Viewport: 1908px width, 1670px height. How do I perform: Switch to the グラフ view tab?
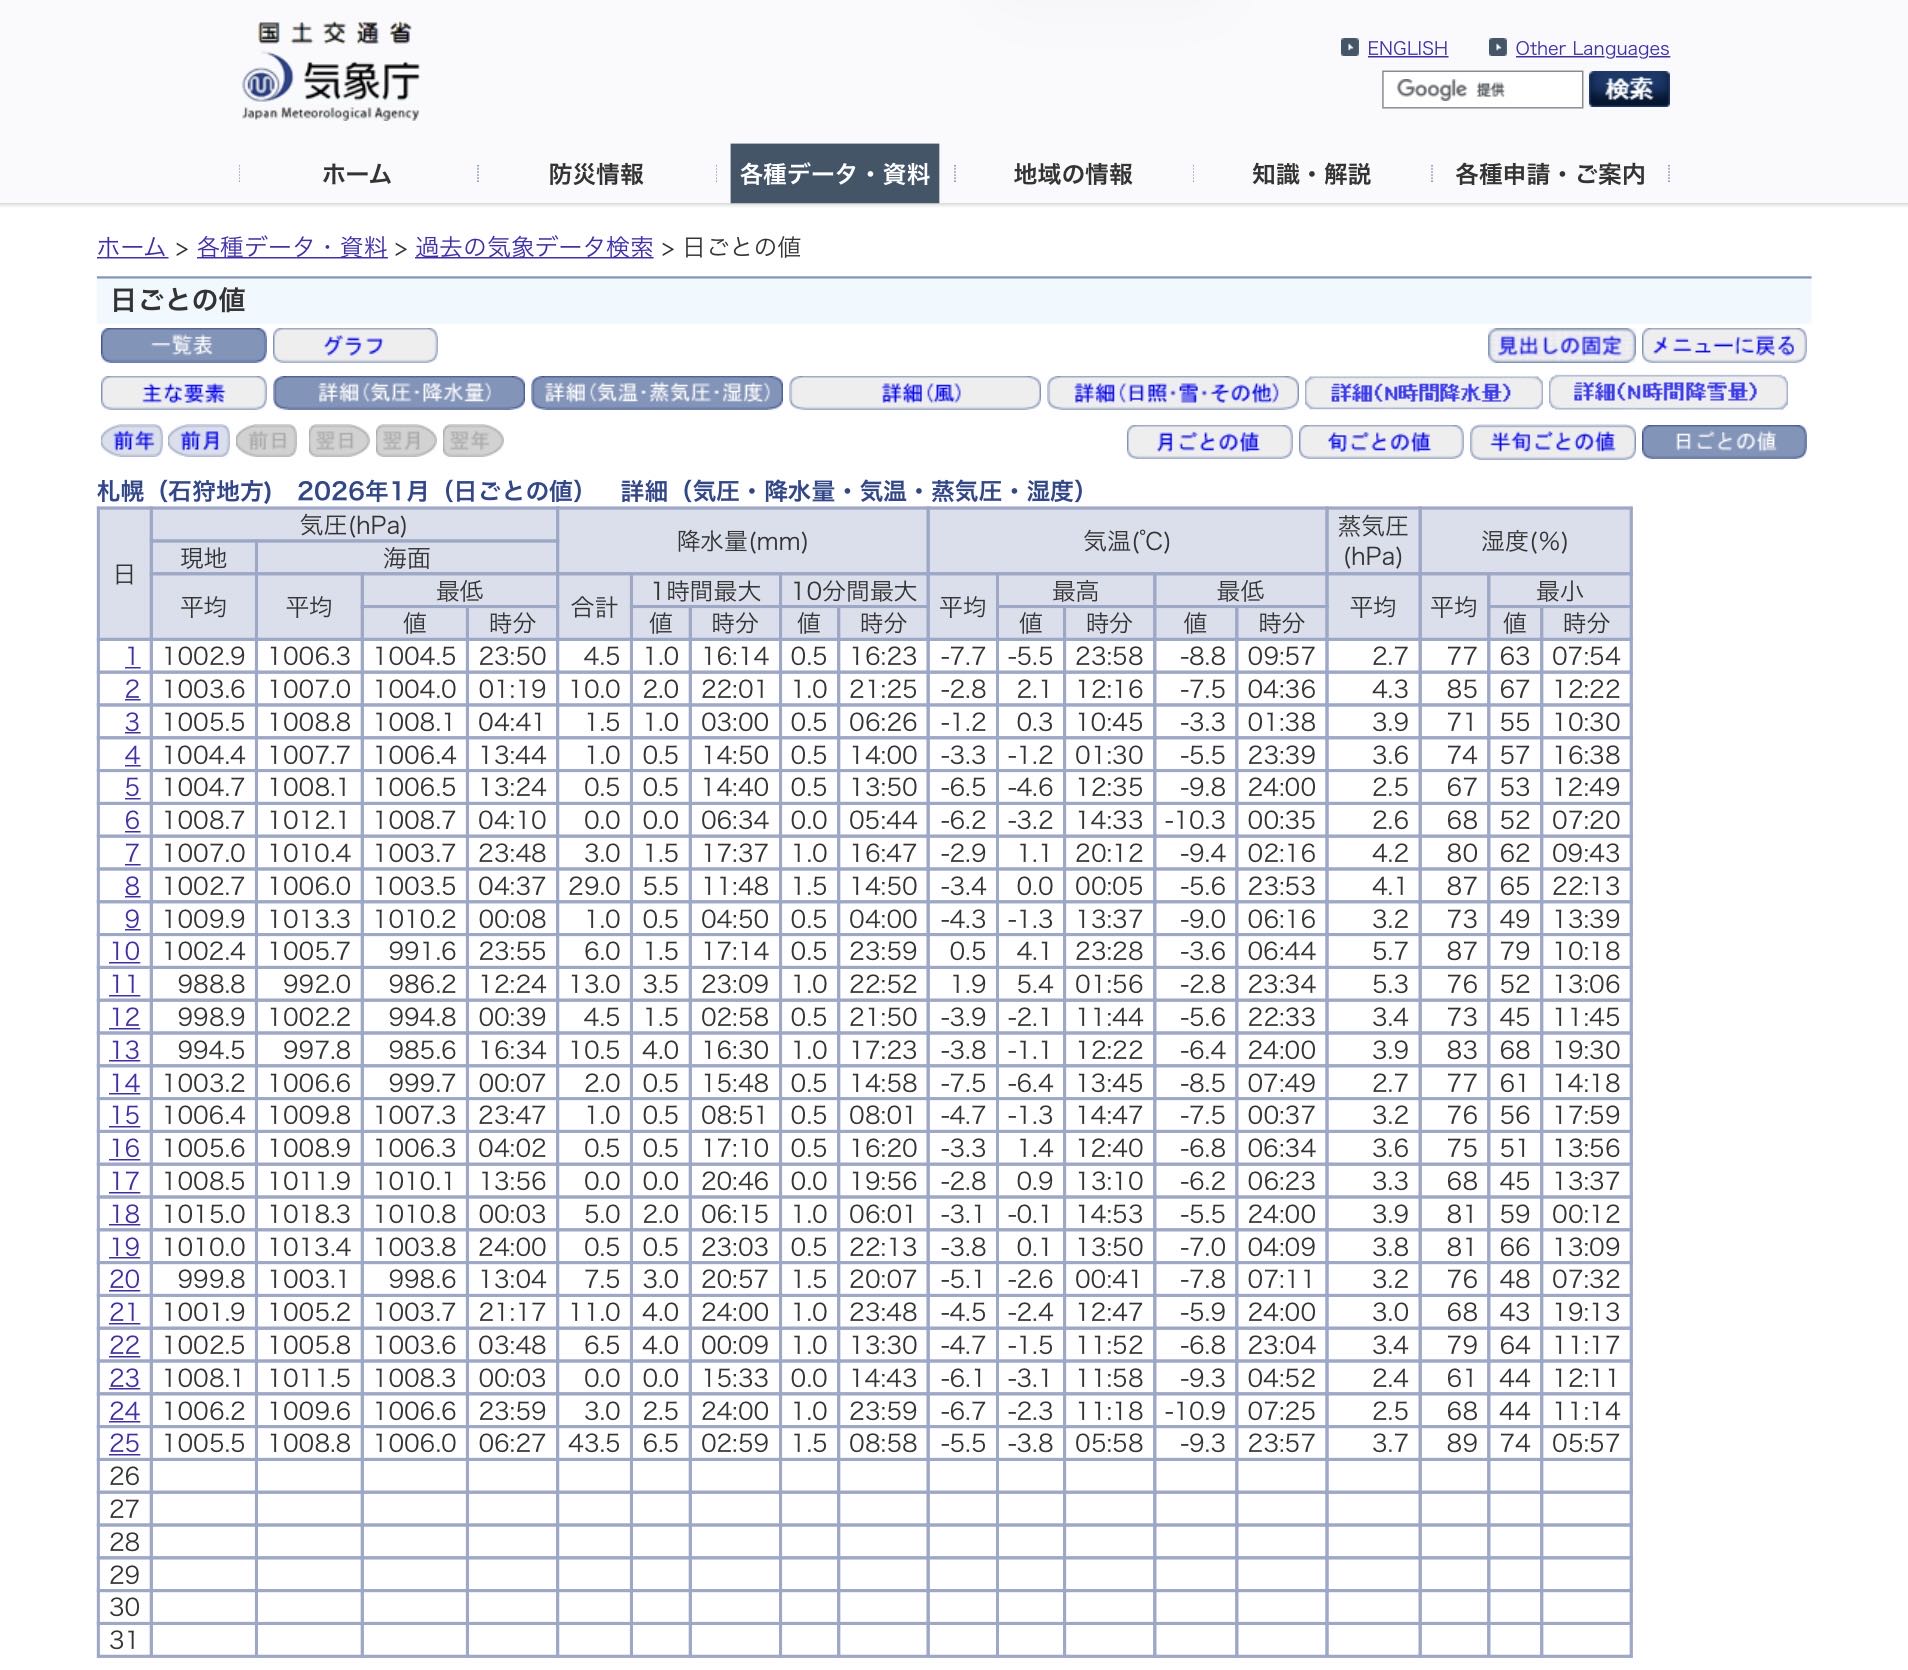click(354, 345)
